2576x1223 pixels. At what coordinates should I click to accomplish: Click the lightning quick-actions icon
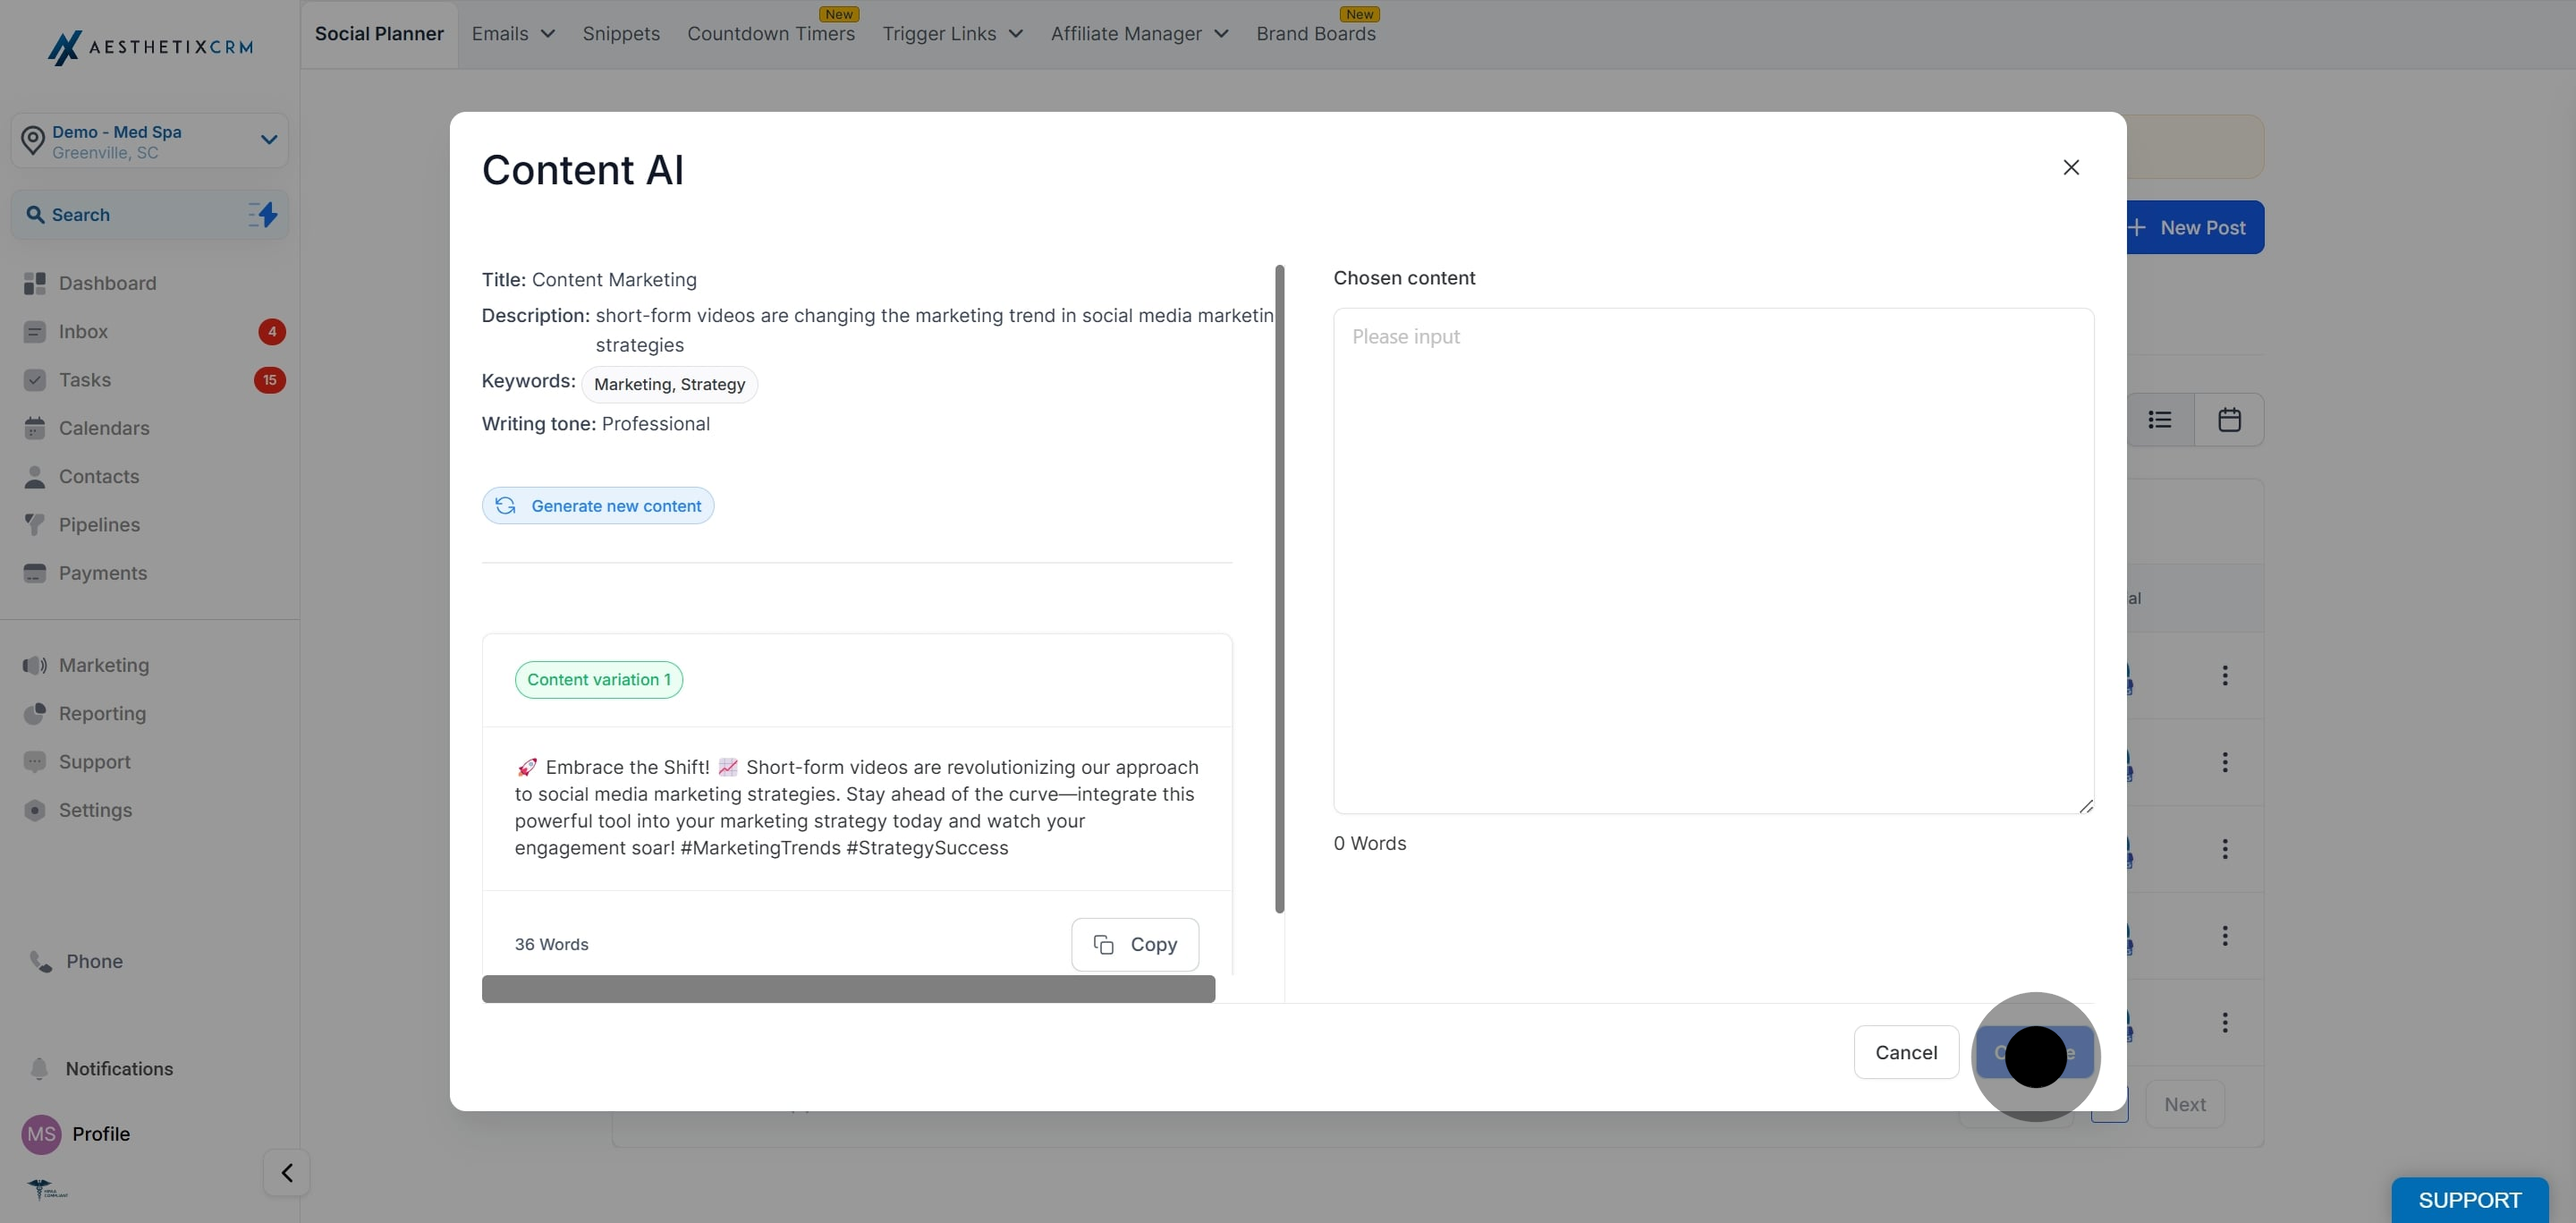[263, 215]
